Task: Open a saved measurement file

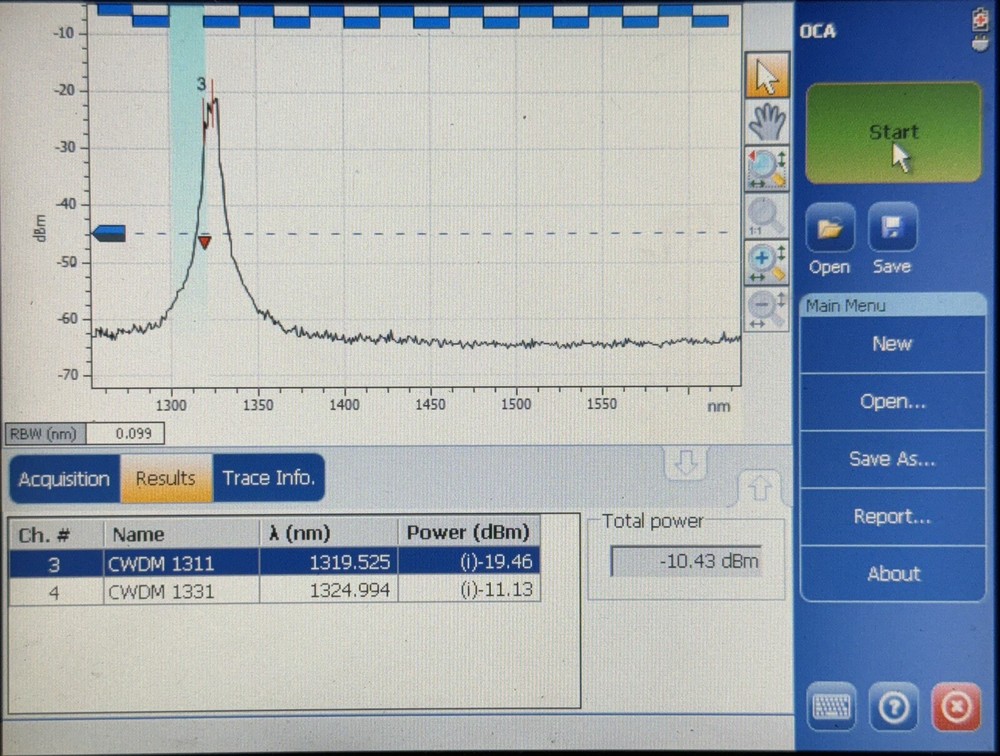Action: 829,228
